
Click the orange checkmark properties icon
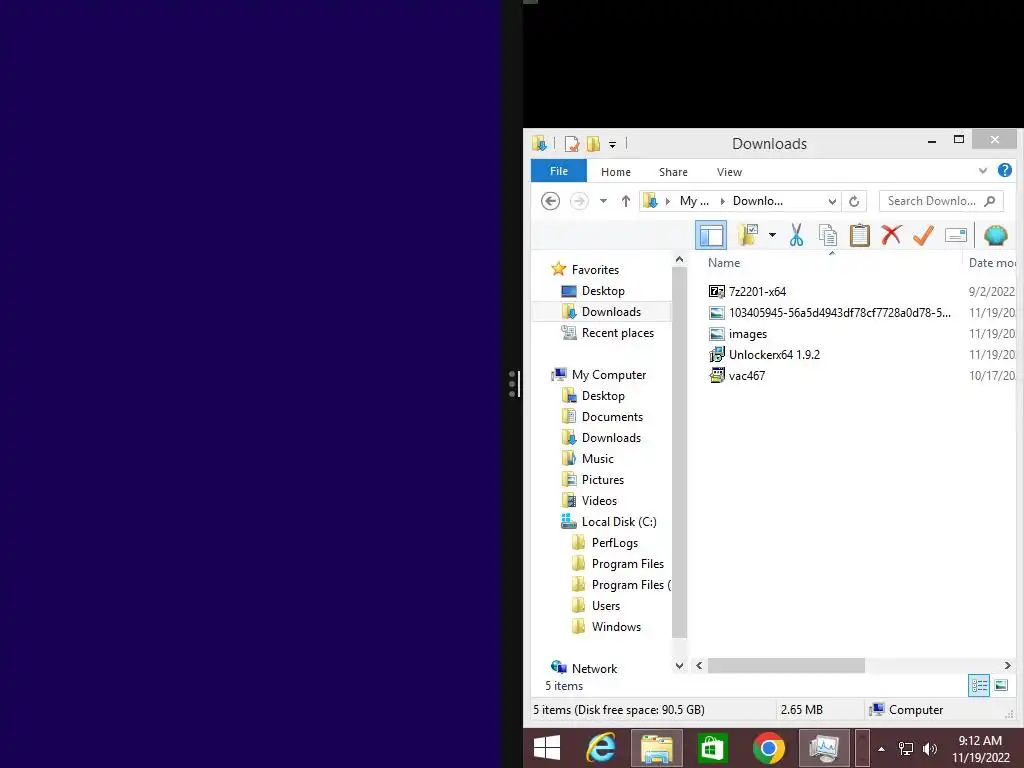pyautogui.click(x=923, y=235)
